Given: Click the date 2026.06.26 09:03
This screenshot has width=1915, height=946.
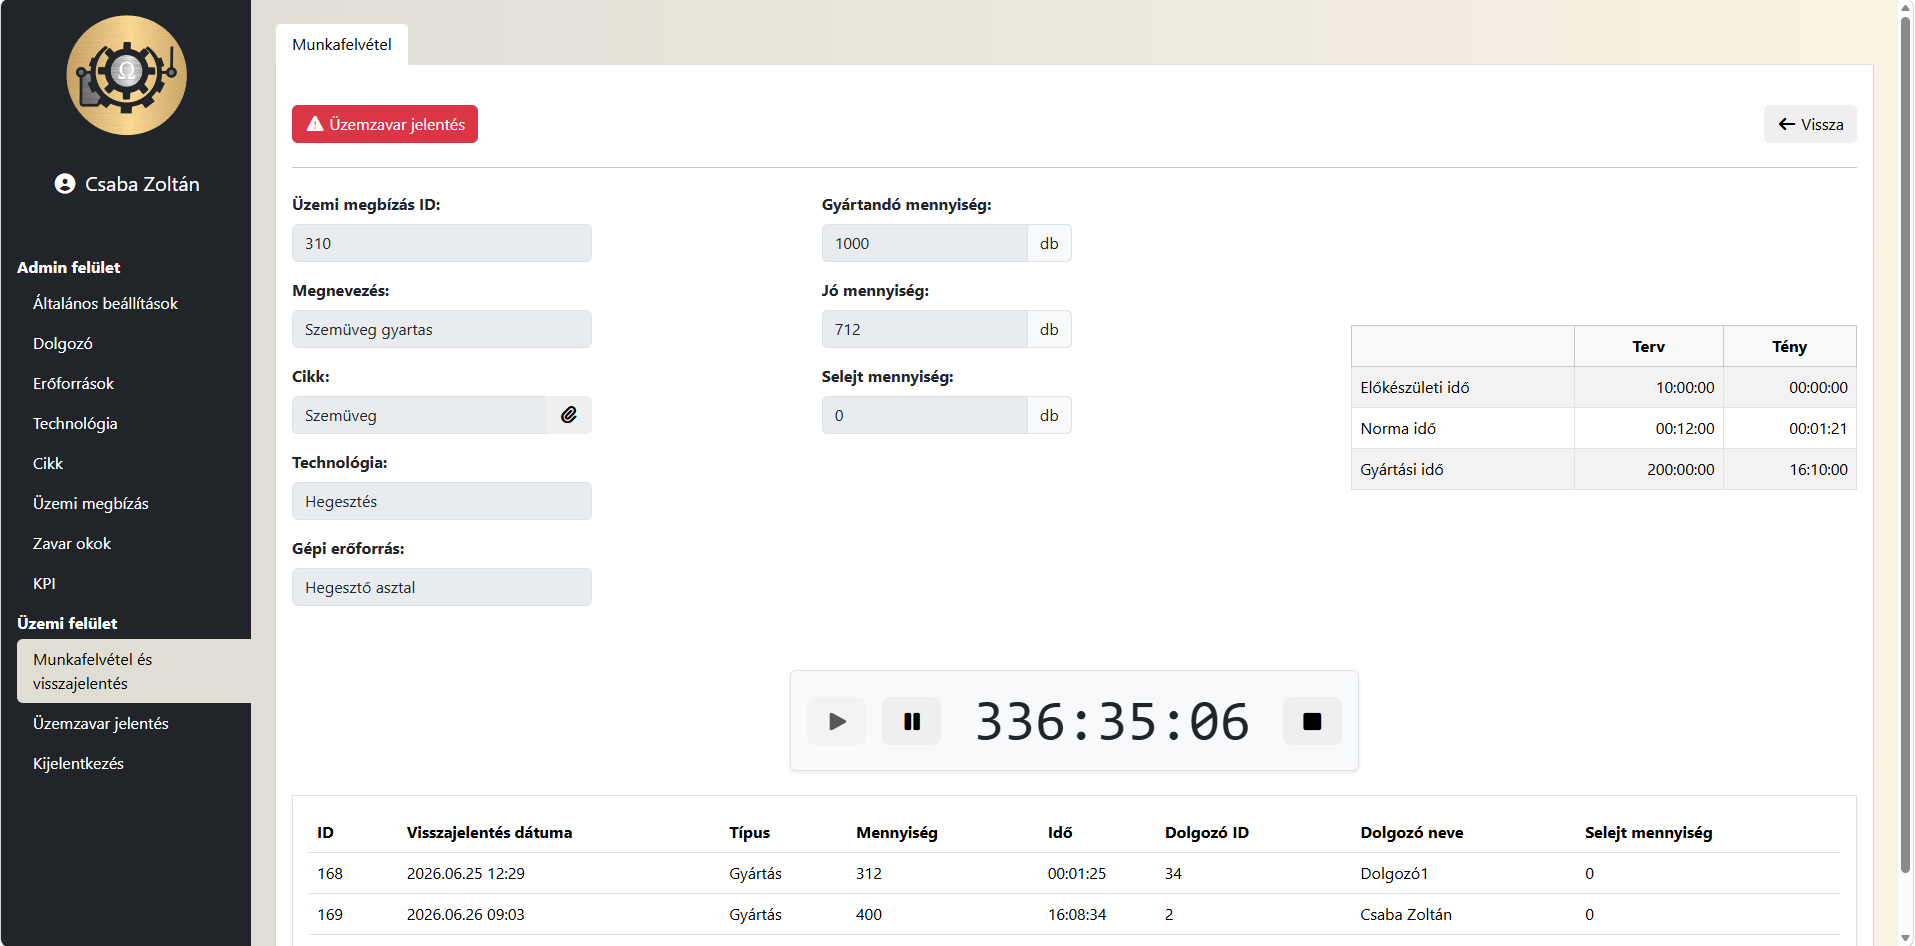Looking at the screenshot, I should click(x=466, y=914).
